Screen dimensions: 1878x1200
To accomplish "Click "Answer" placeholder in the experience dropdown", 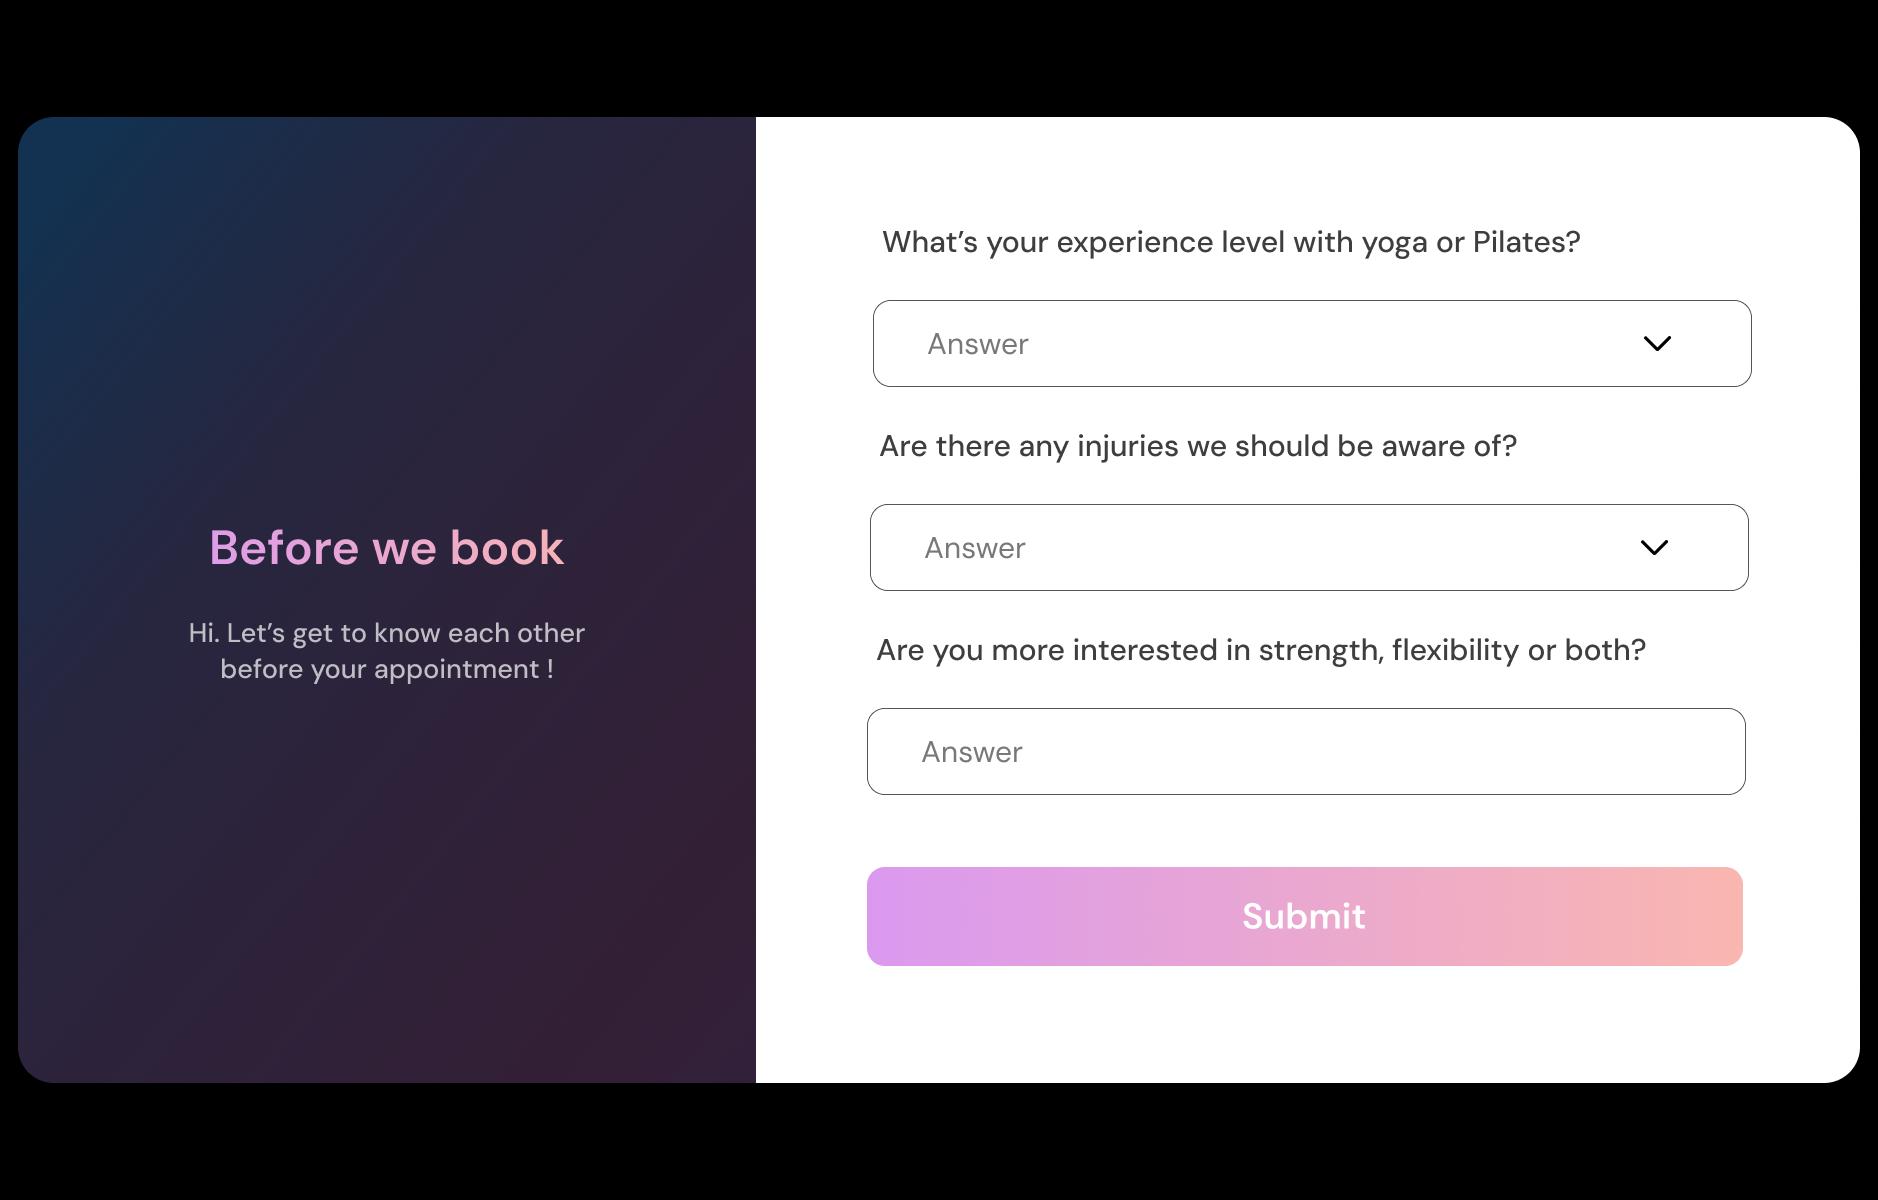I will point(977,344).
